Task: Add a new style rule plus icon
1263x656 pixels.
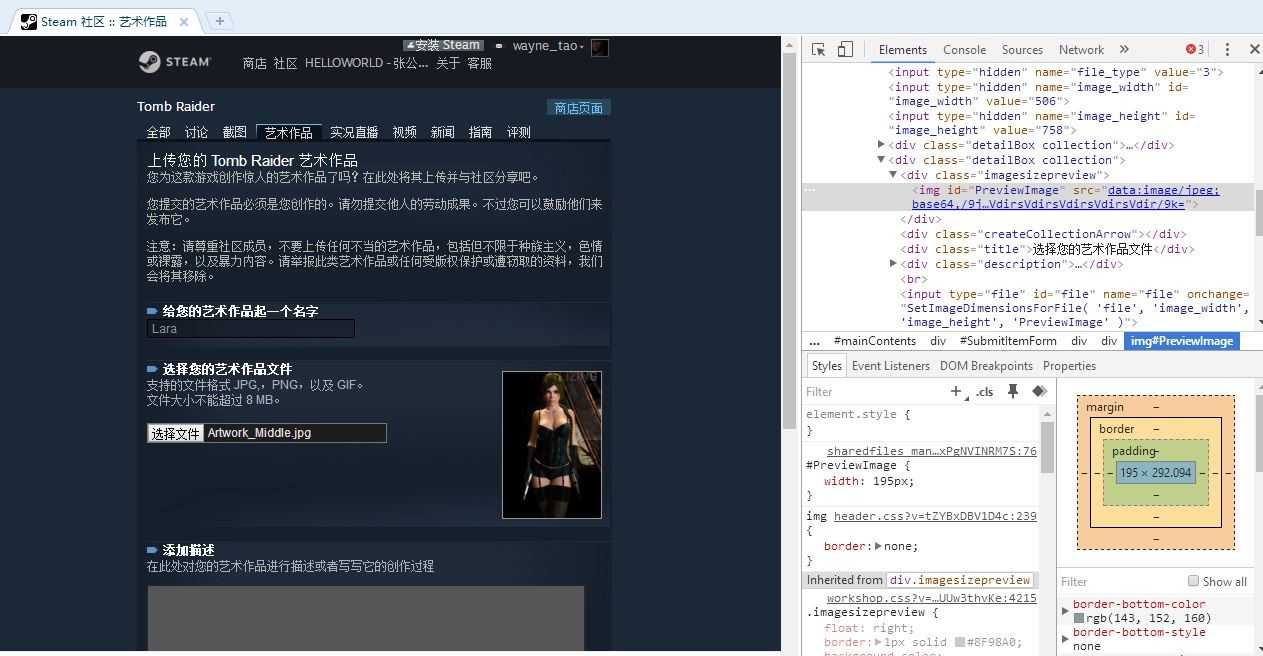Action: (x=956, y=391)
